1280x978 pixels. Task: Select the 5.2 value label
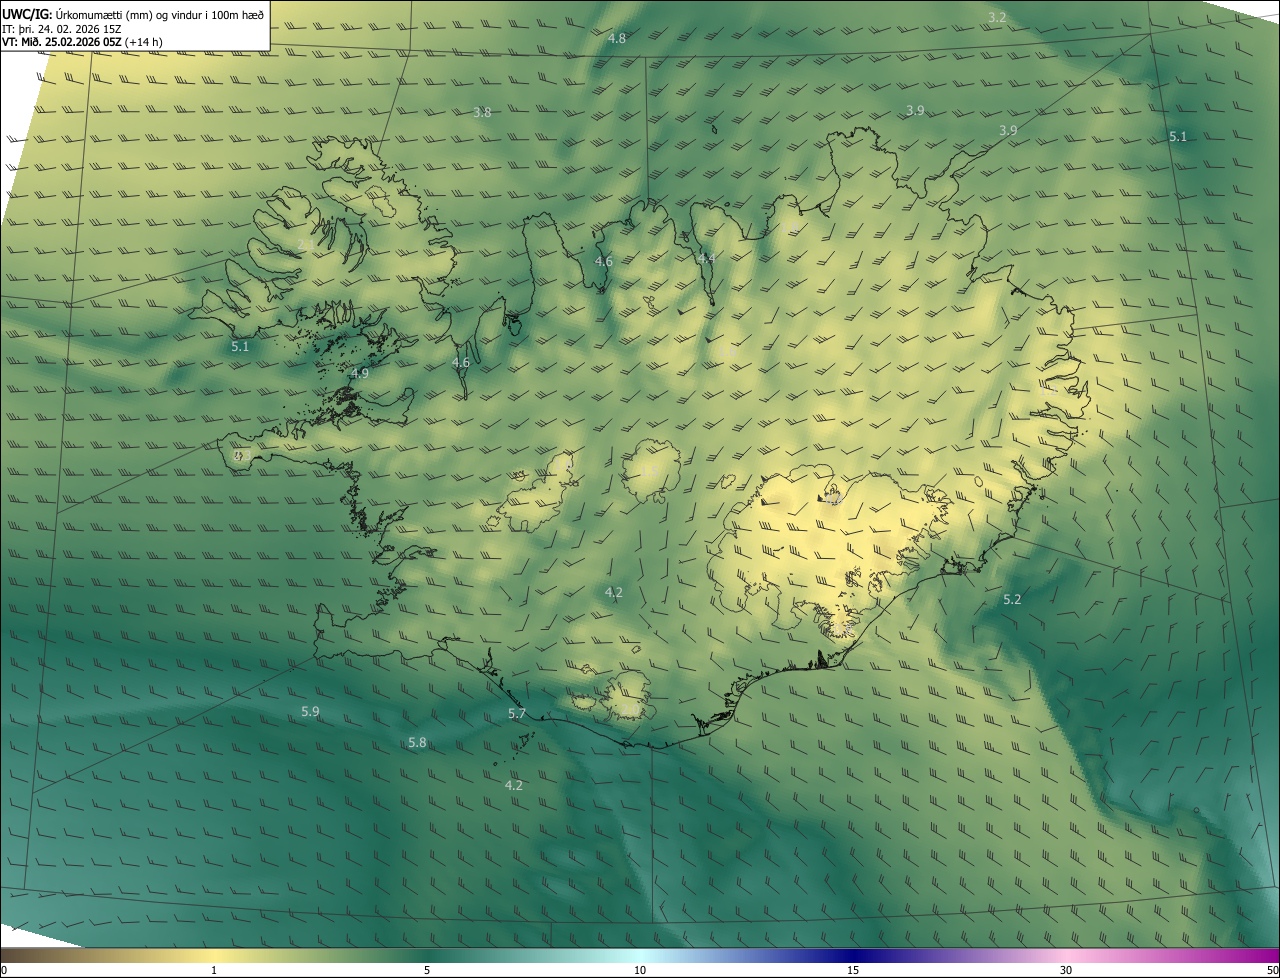(x=1012, y=599)
